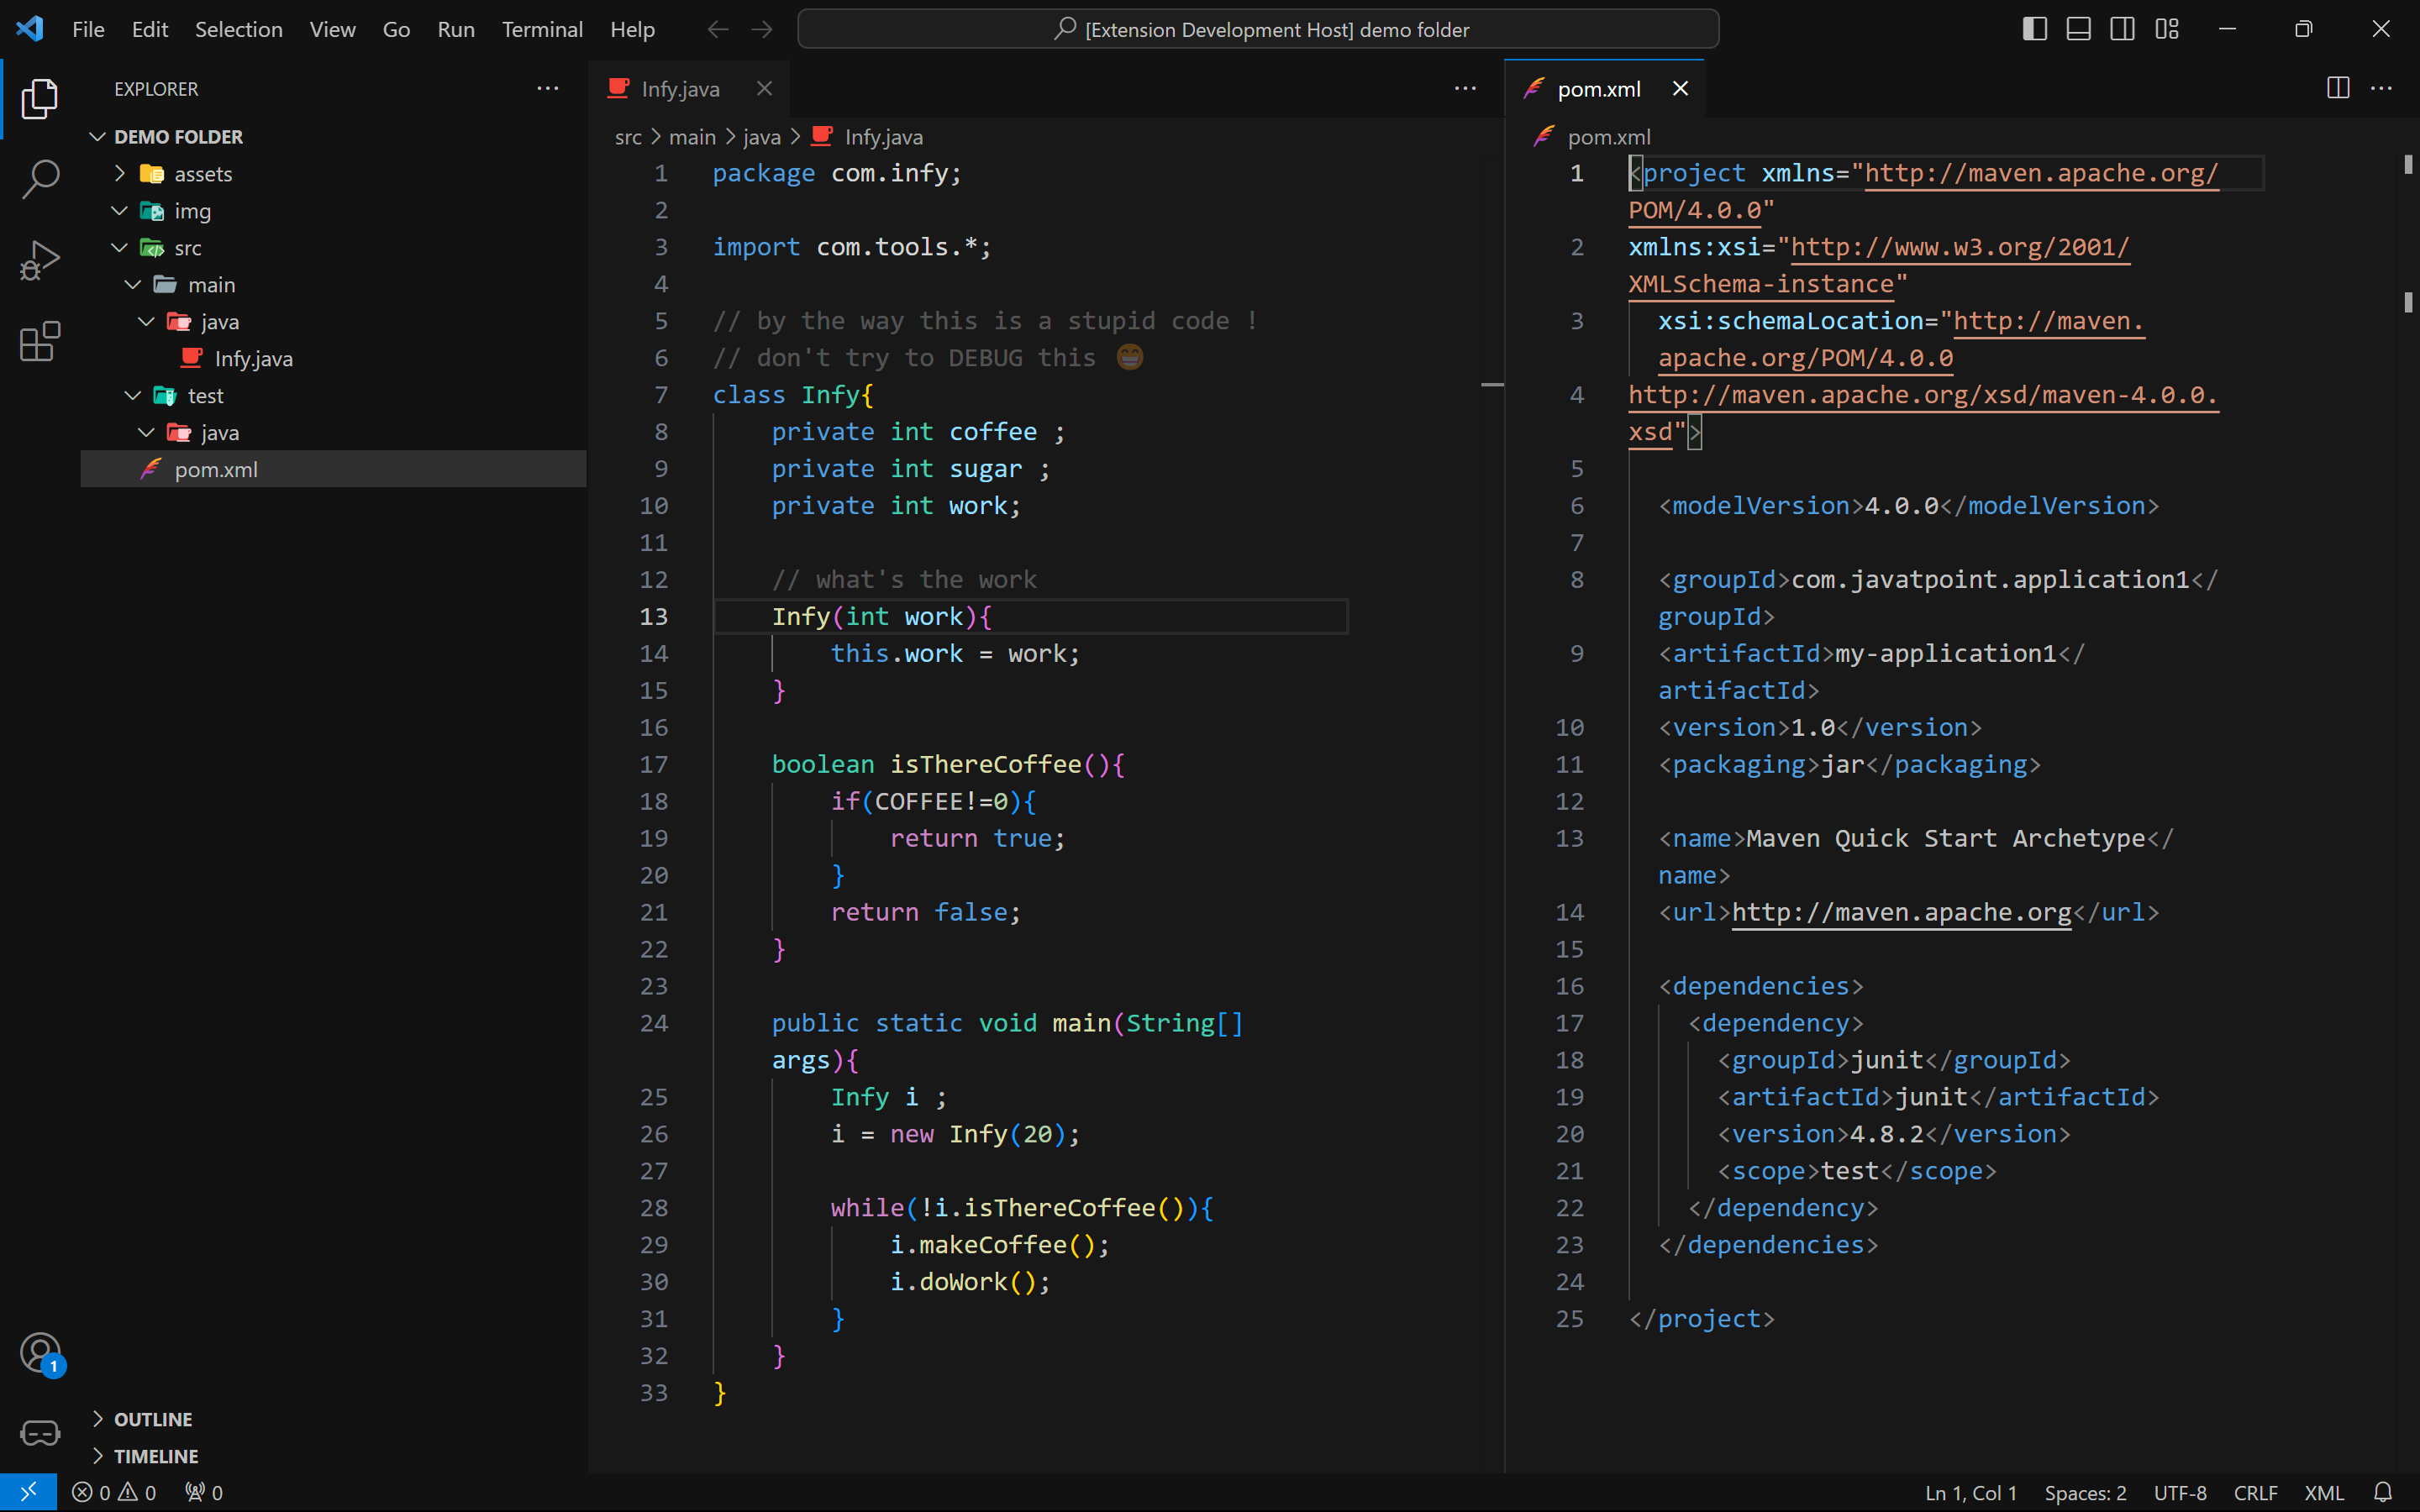Toggle the bottom panel visibility
The image size is (2420, 1512).
[x=2078, y=29]
